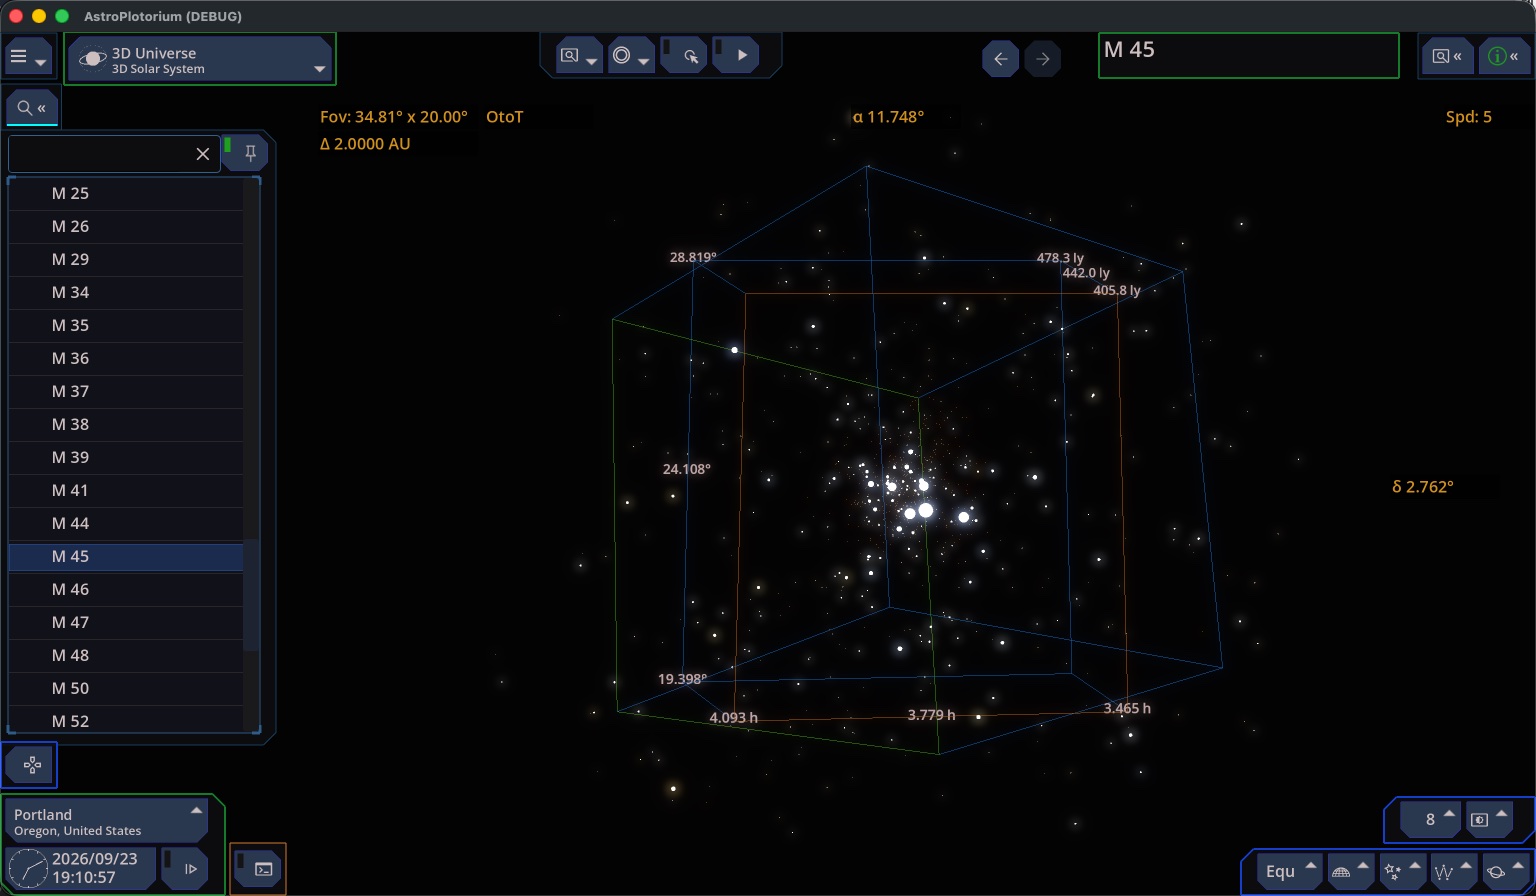Clear the search filter field

pyautogui.click(x=202, y=154)
